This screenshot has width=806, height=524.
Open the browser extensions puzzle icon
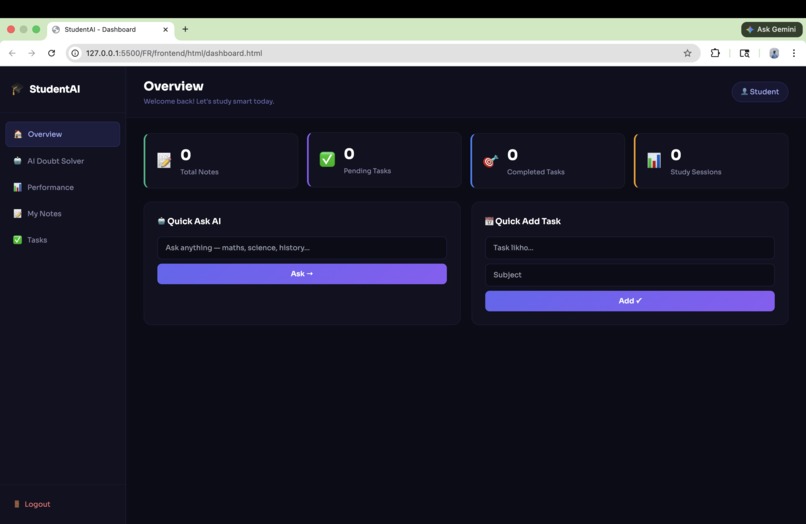click(715, 53)
